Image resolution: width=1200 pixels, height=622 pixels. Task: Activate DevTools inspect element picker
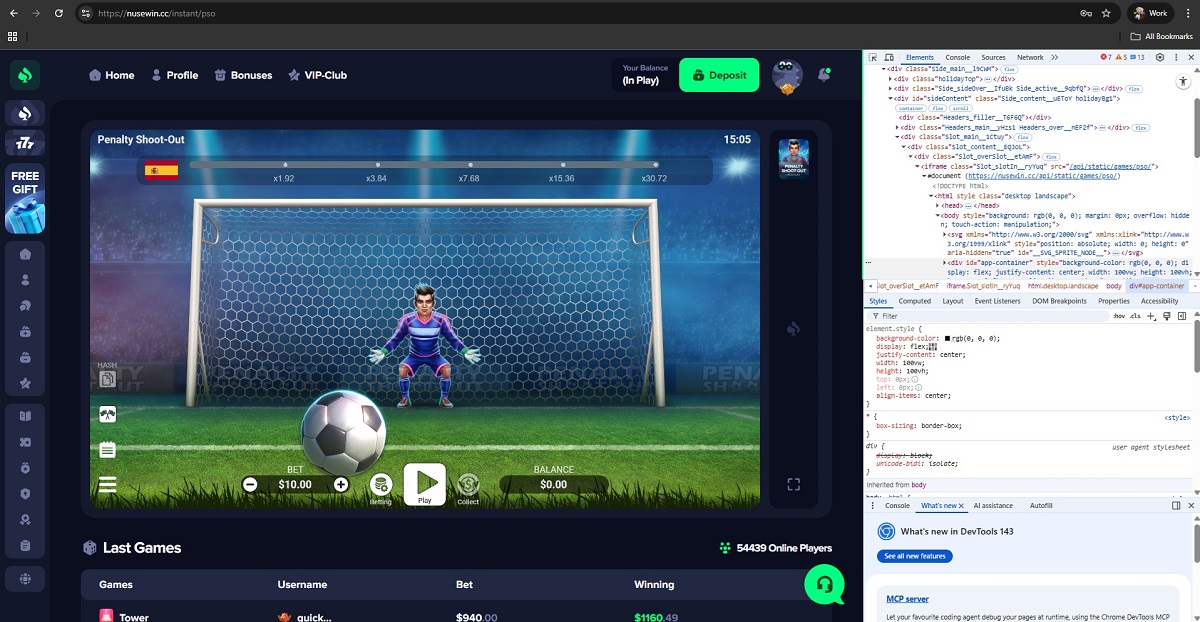pyautogui.click(x=873, y=58)
